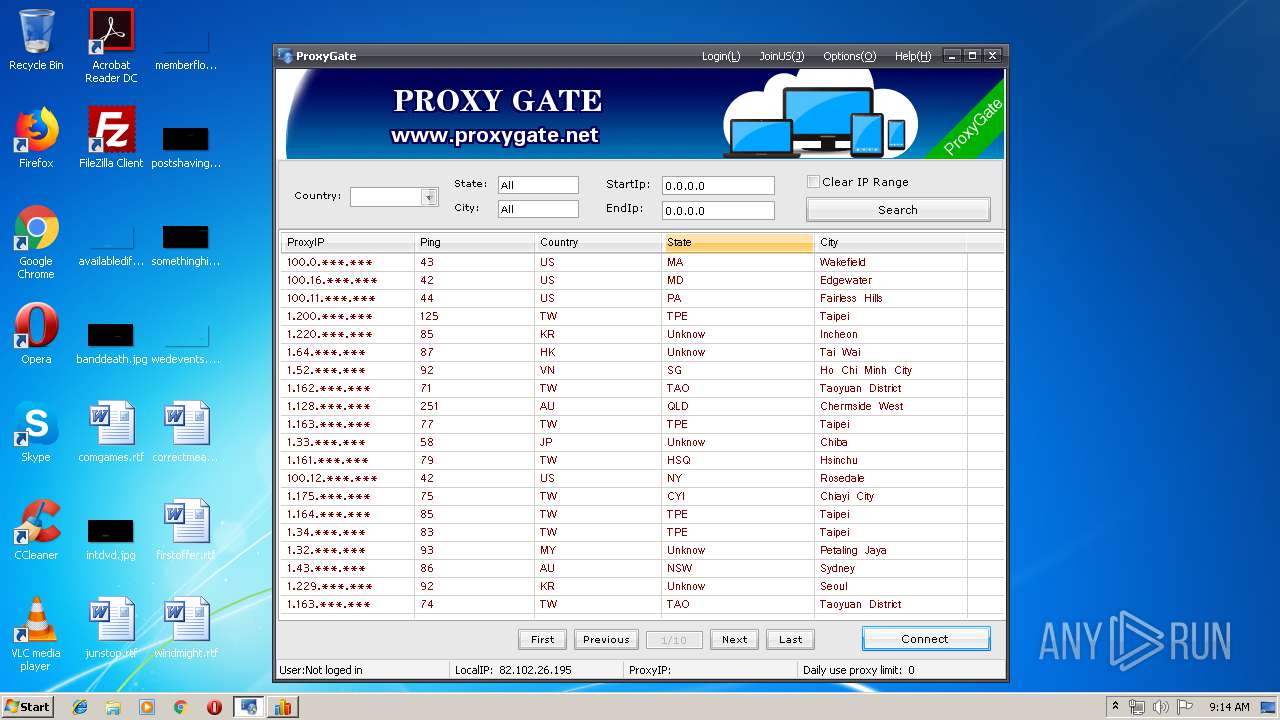Launch Skype desktop icon
The height and width of the screenshot is (720, 1280).
pos(36,432)
